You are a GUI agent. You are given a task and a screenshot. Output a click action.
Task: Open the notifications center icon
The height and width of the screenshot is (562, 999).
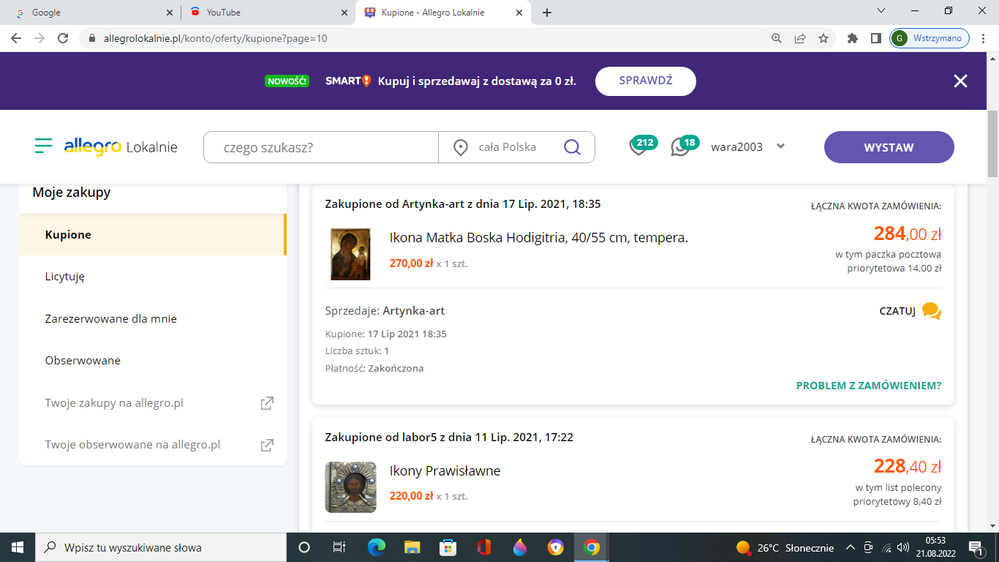point(976,547)
